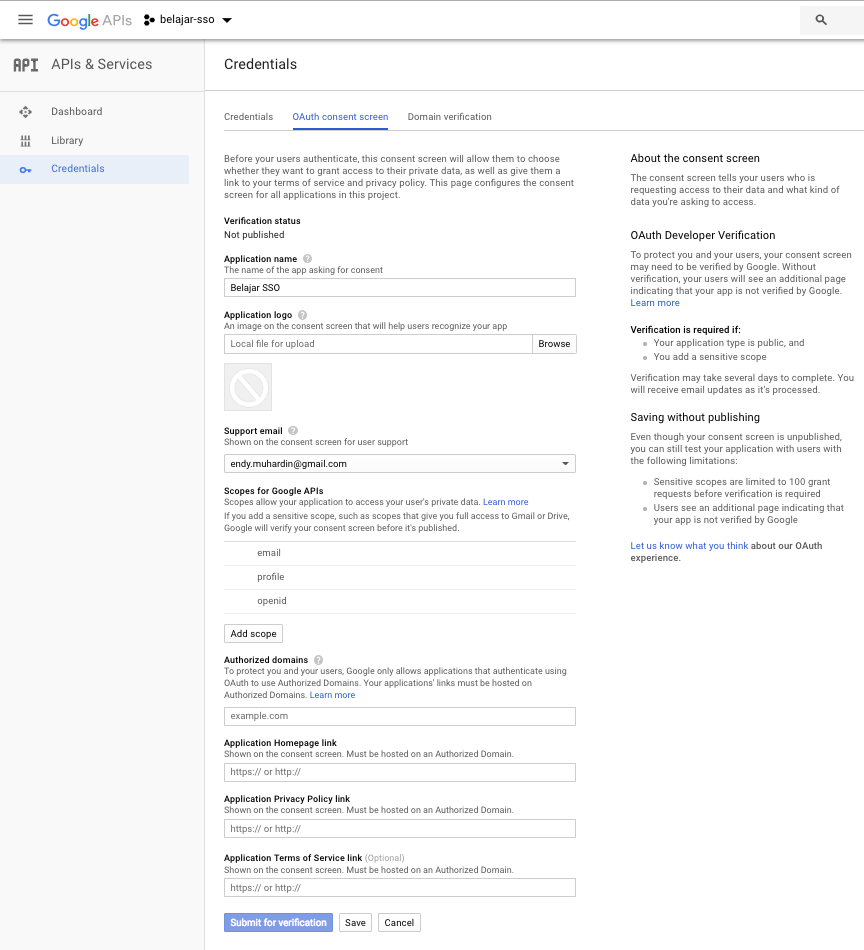Viewport: 864px width, 950px height.
Task: Show help for Support email
Action: tap(293, 431)
